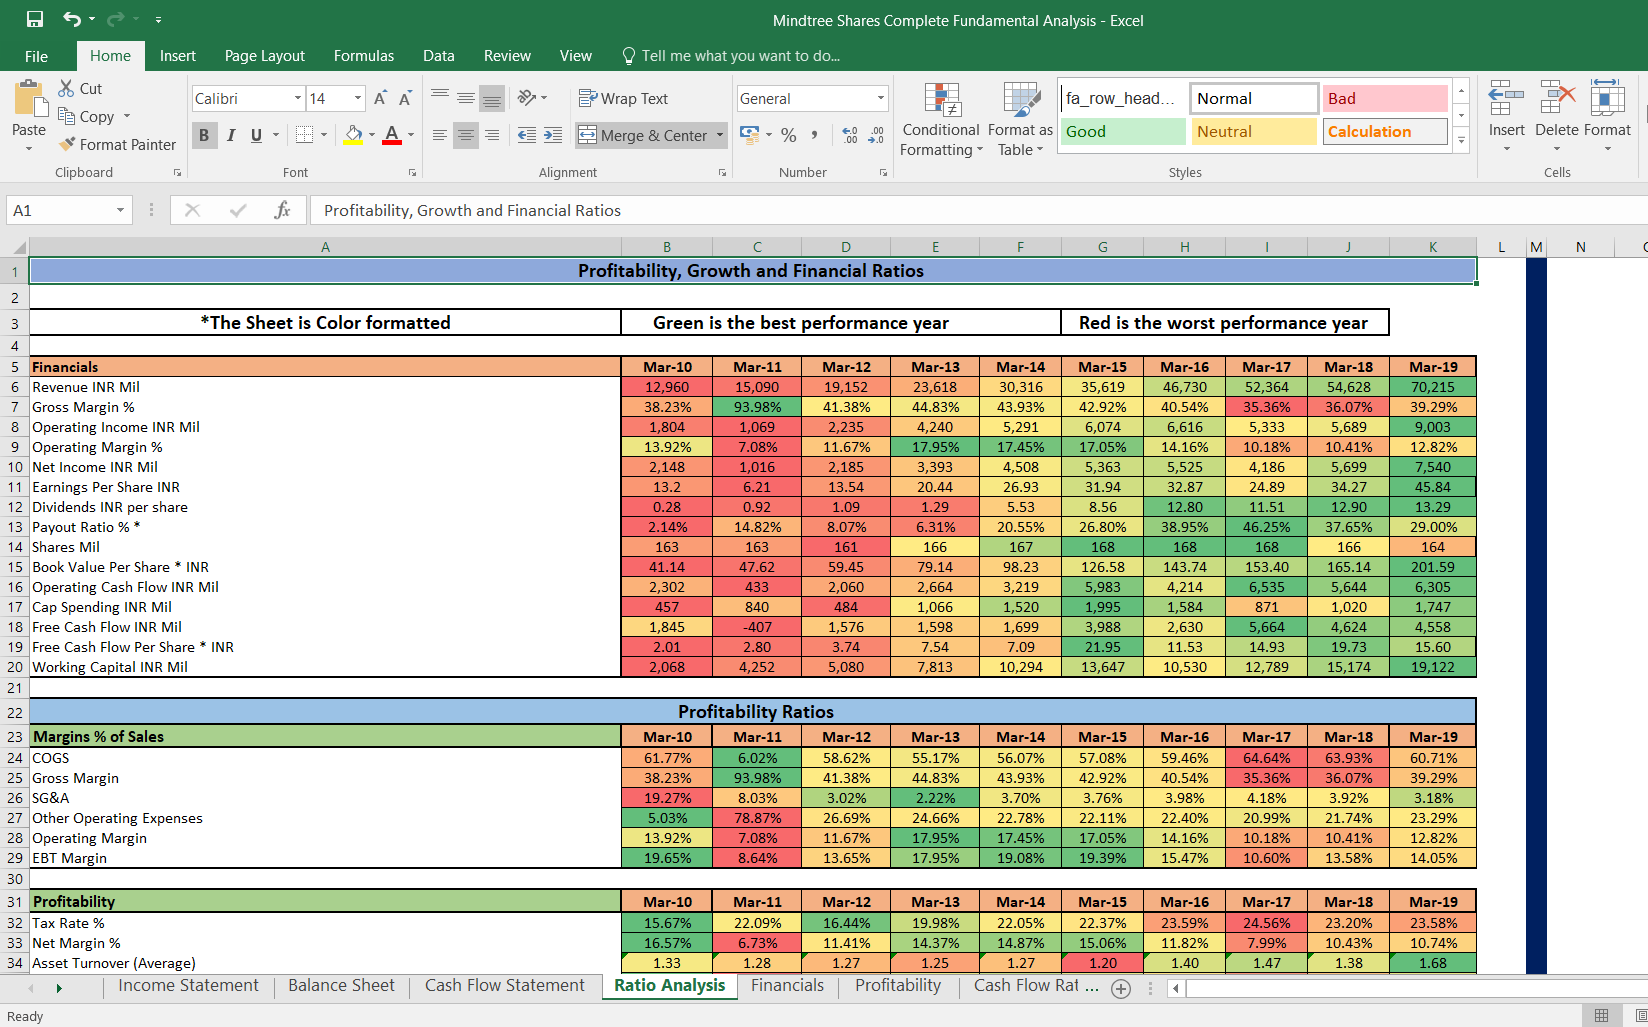1648x1027 pixels.
Task: Open the File menu
Action: point(36,56)
